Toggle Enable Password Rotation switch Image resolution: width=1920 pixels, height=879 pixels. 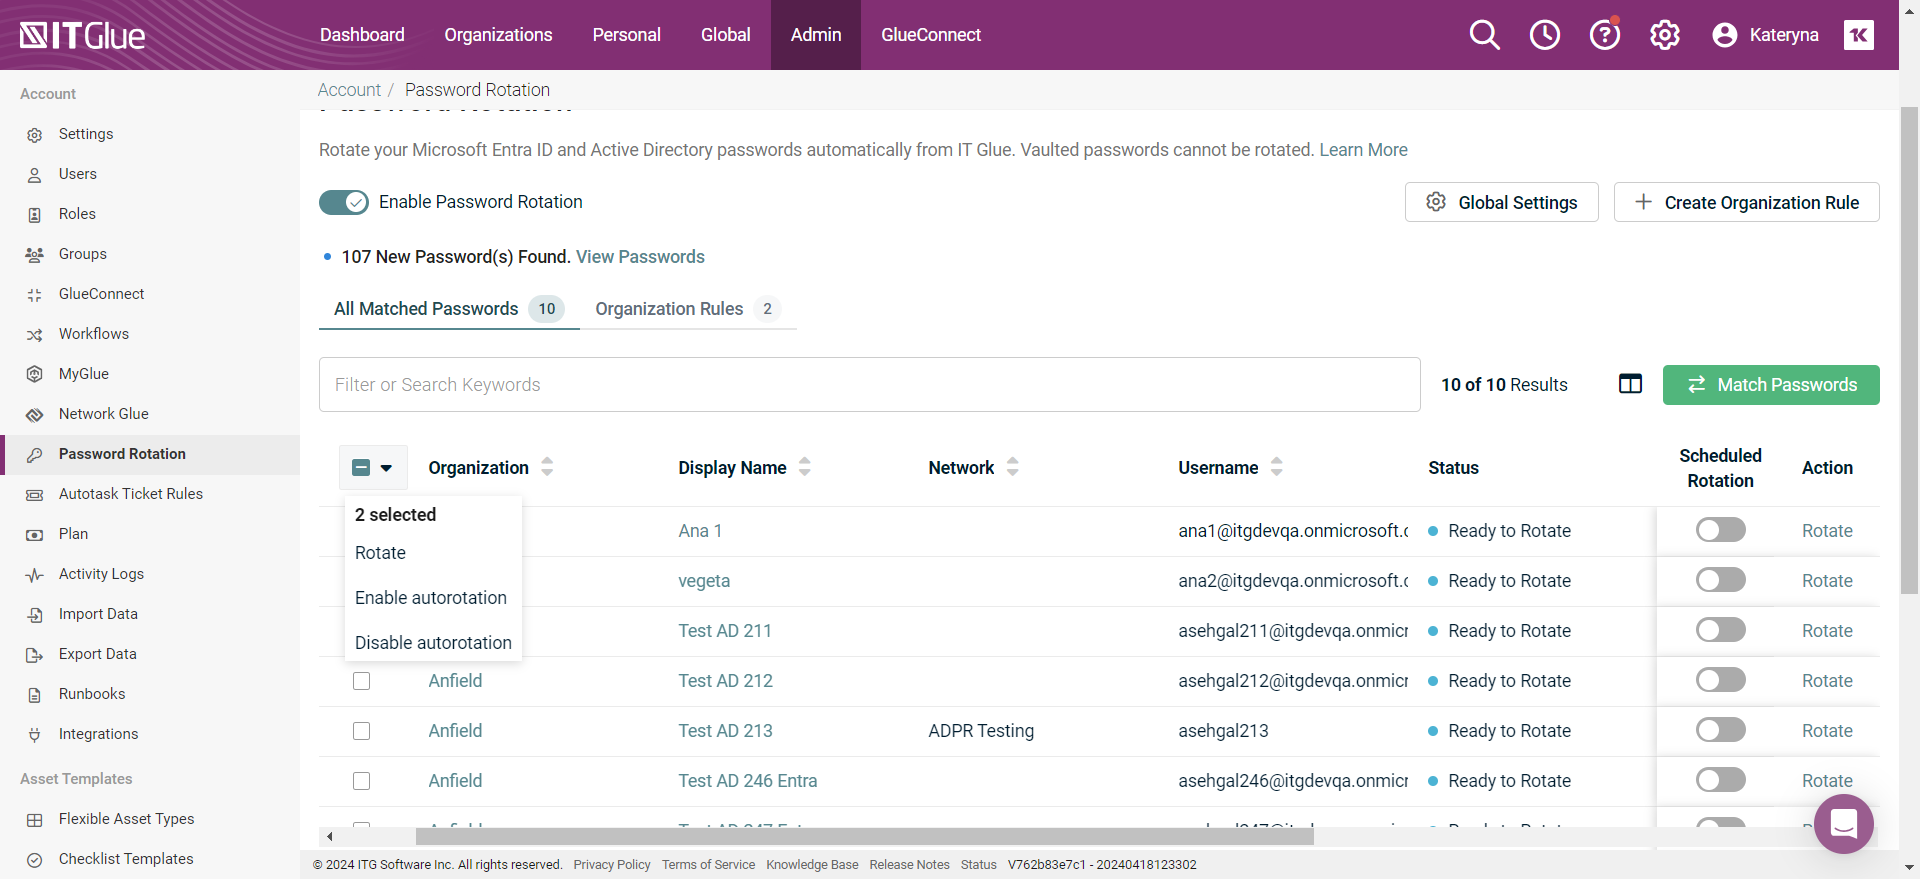tap(344, 202)
